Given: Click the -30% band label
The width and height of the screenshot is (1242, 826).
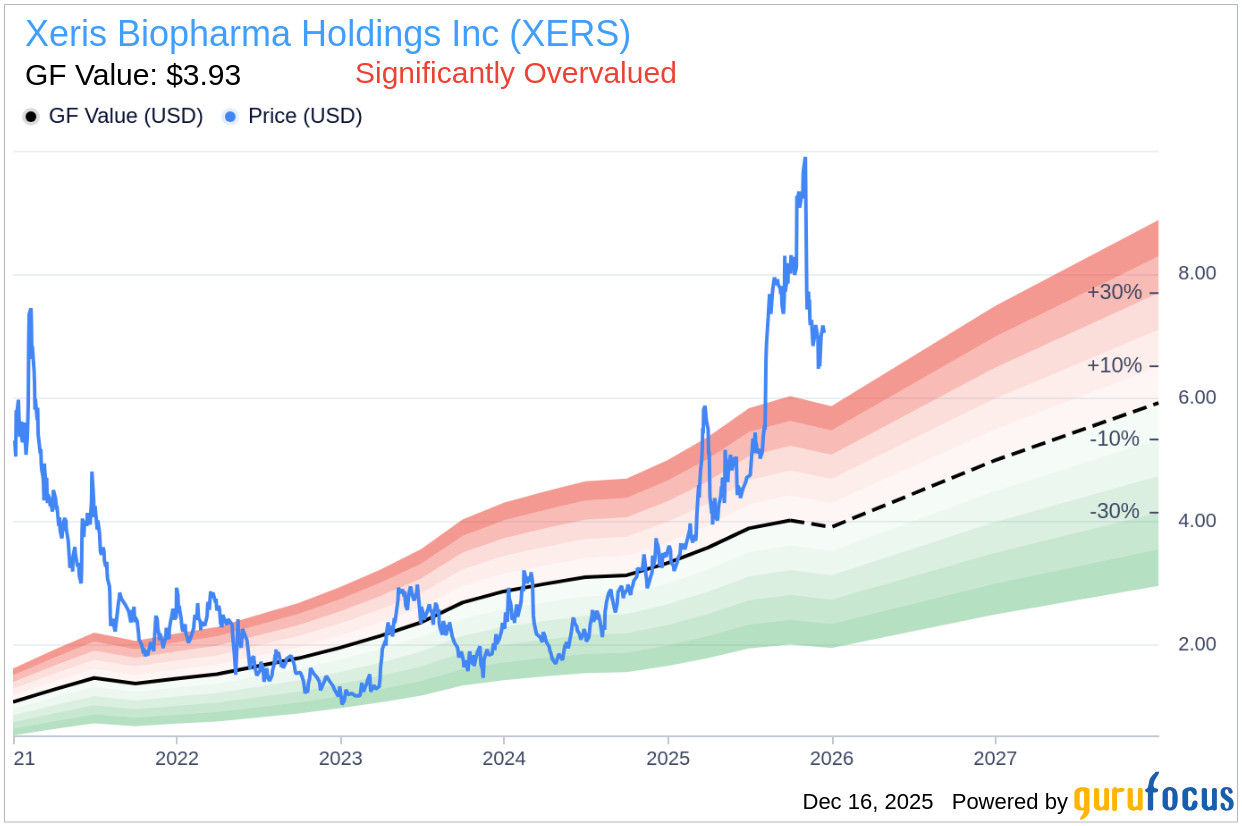Looking at the screenshot, I should click(1115, 511).
